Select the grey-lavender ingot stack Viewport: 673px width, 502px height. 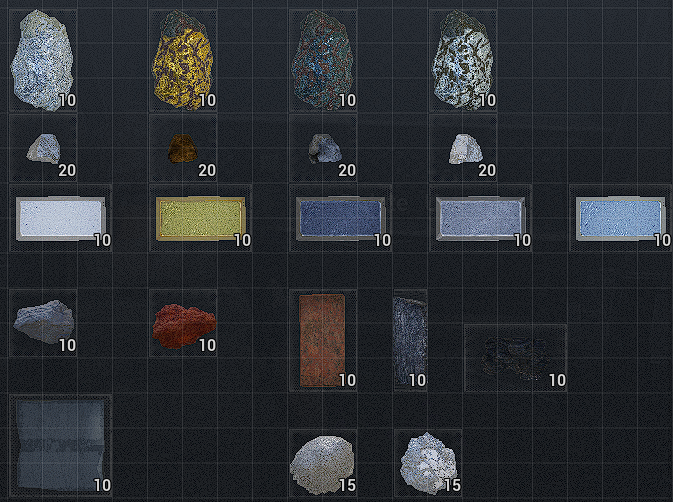[481, 218]
